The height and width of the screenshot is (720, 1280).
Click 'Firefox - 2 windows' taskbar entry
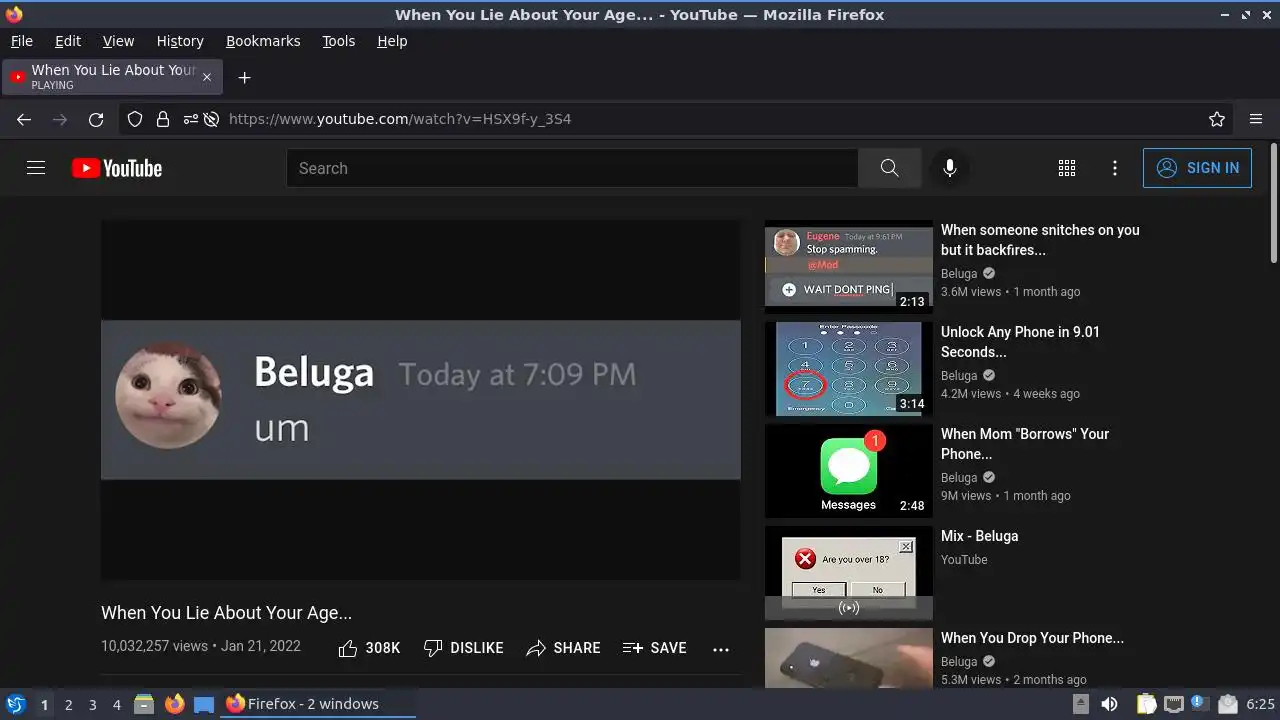(x=318, y=704)
